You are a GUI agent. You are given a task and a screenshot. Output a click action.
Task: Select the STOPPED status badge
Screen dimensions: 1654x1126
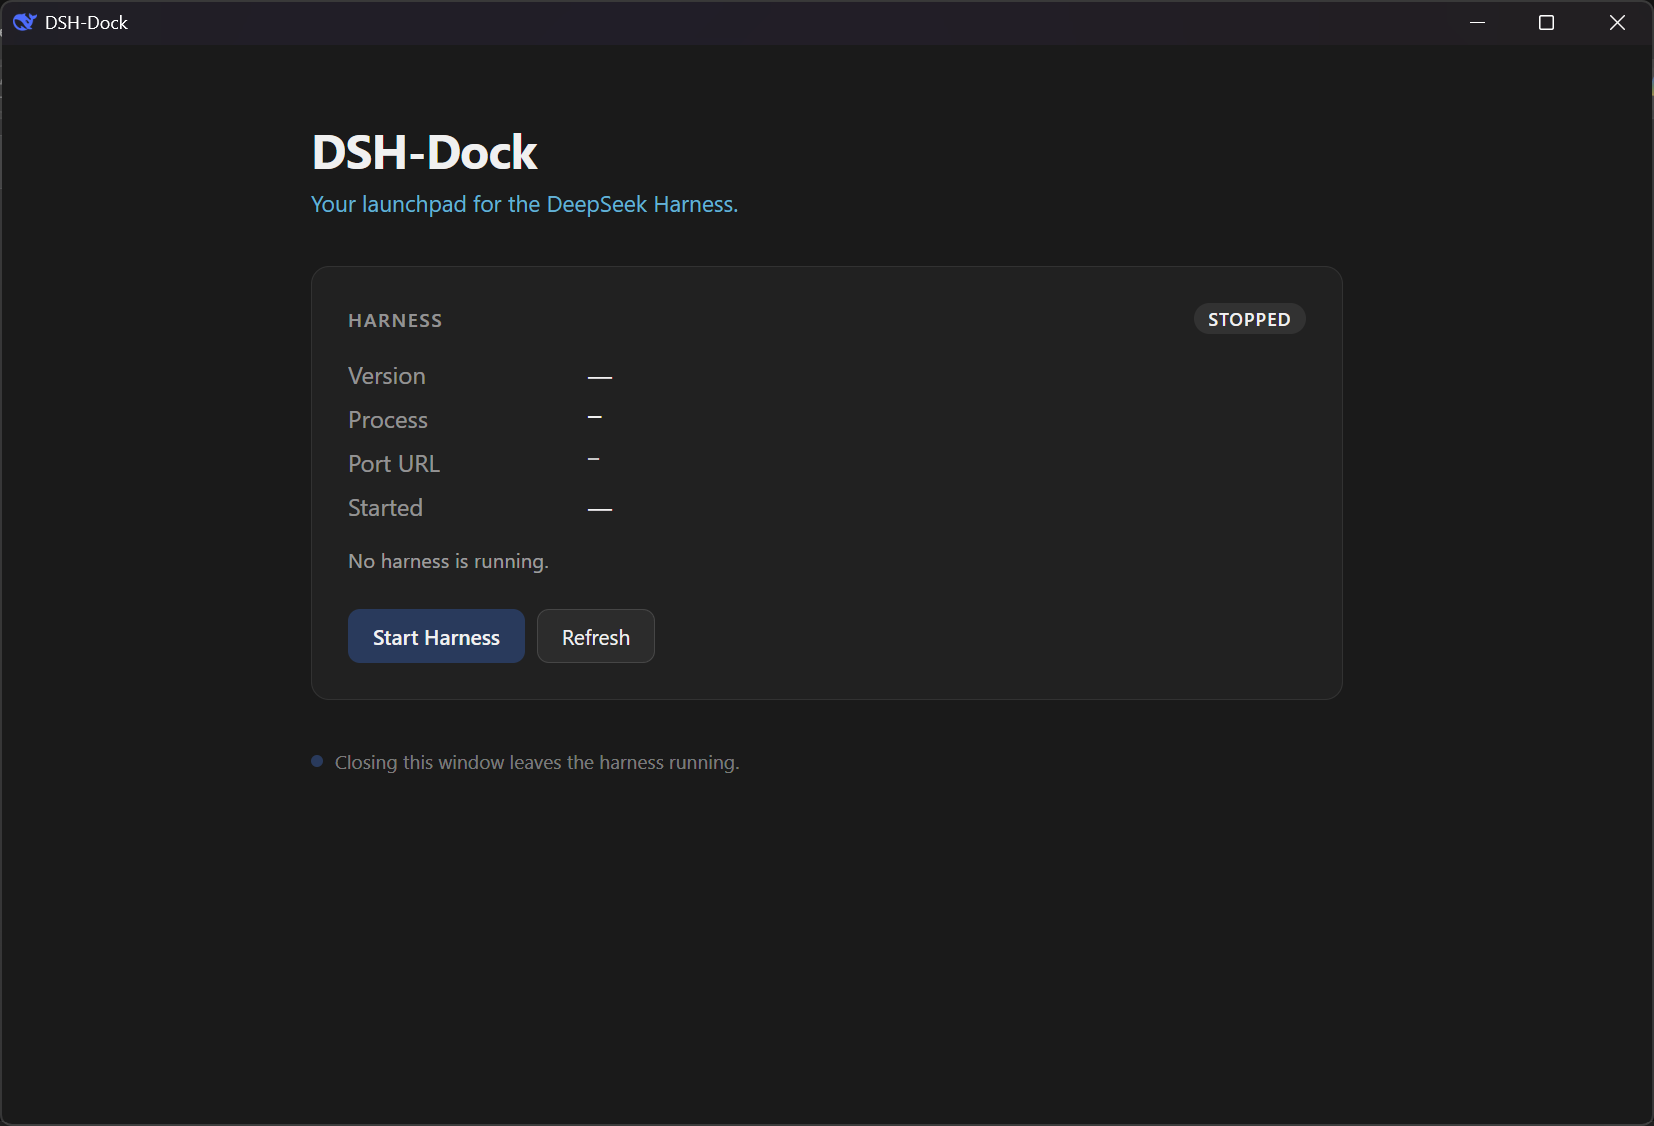tap(1249, 319)
